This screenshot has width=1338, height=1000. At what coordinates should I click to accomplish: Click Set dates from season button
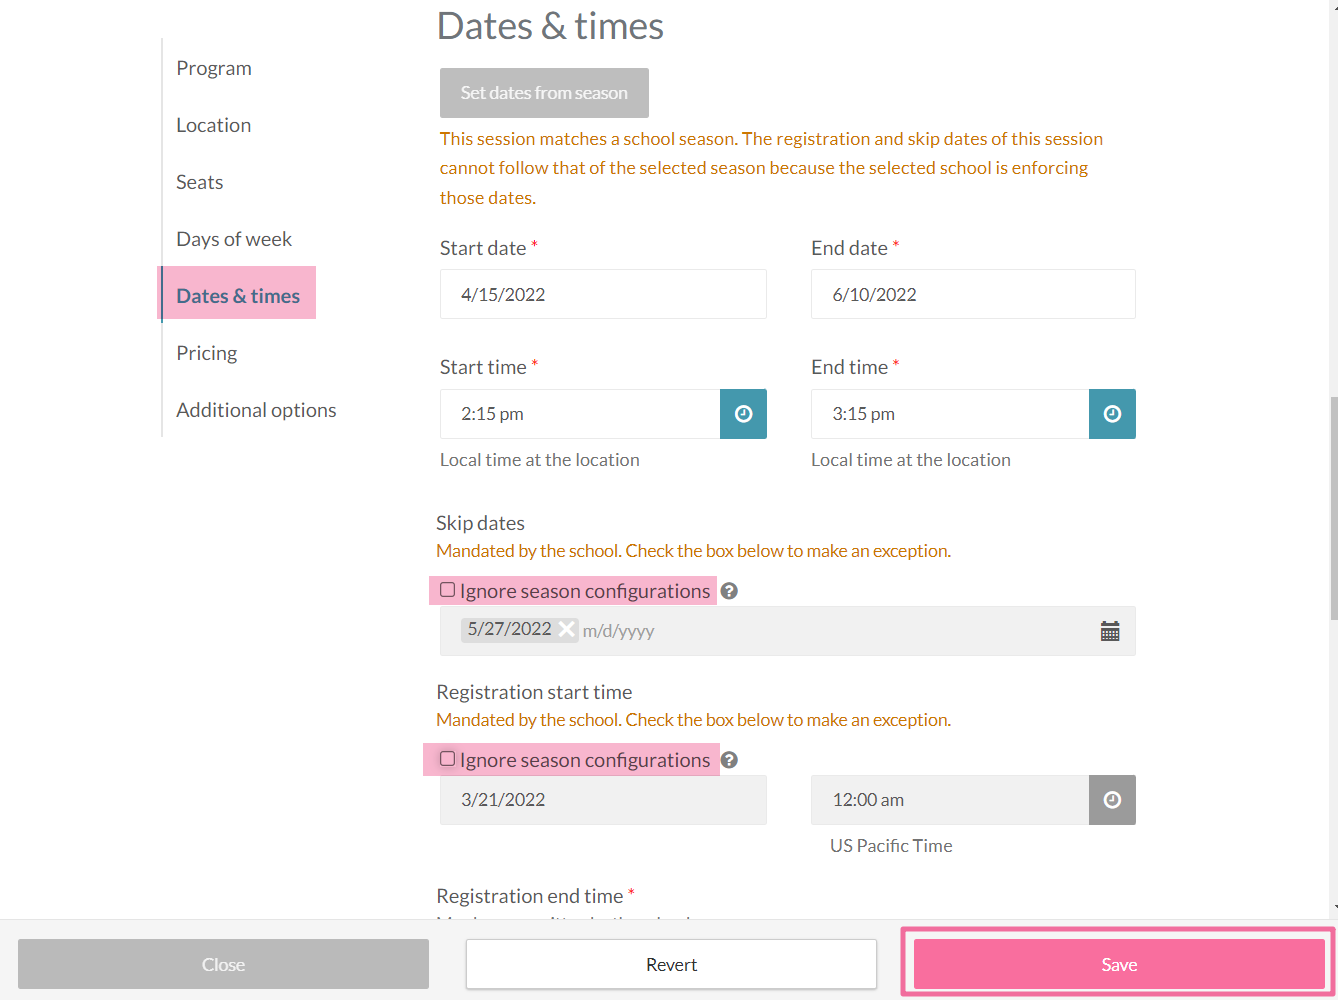(544, 93)
